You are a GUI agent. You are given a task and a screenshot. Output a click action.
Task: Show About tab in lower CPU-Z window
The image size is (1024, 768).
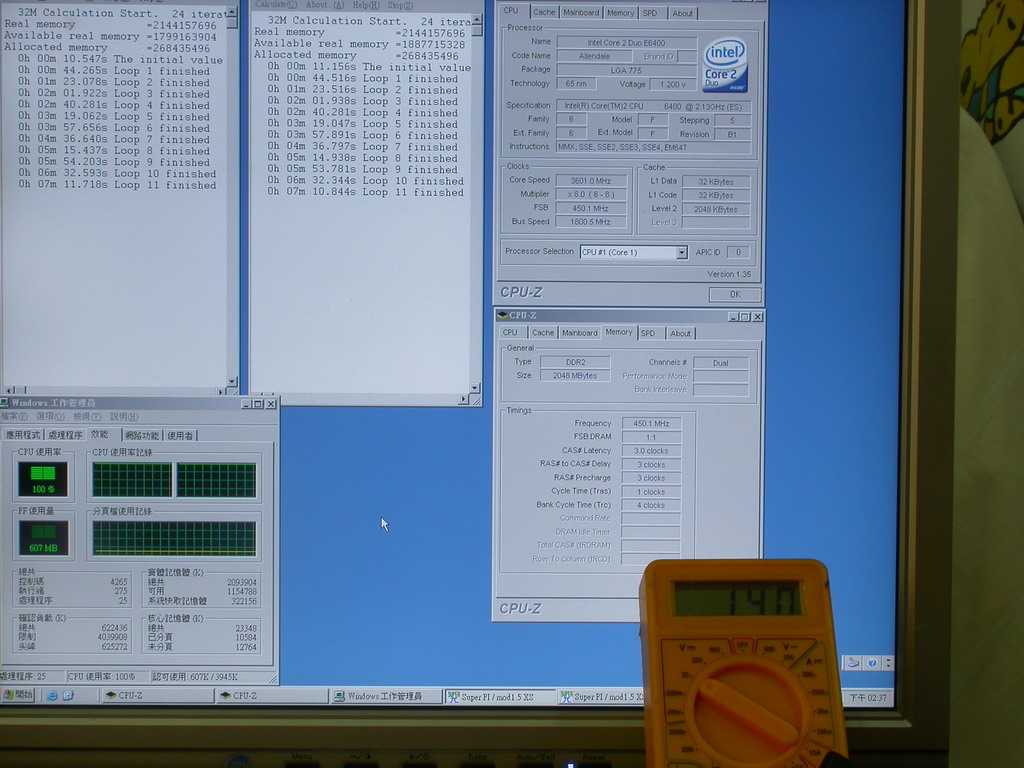(680, 333)
